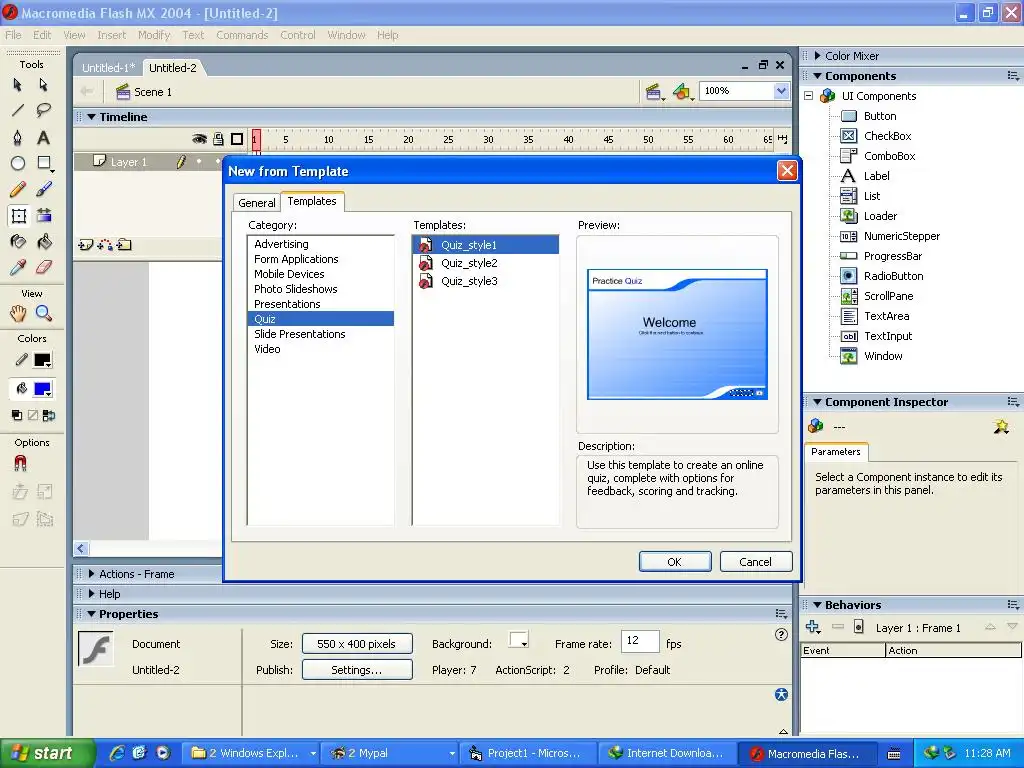Screen dimensions: 1024x768
Task: Click the Add Behavior plus icon
Action: click(812, 627)
